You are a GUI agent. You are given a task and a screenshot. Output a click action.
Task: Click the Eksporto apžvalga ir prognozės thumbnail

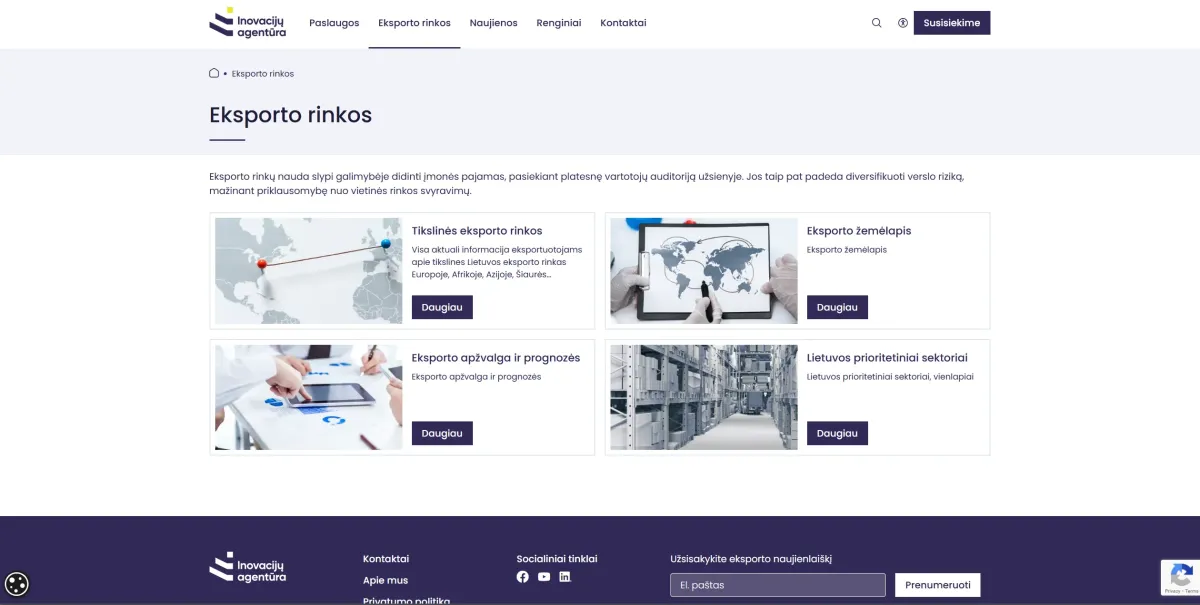(x=310, y=397)
